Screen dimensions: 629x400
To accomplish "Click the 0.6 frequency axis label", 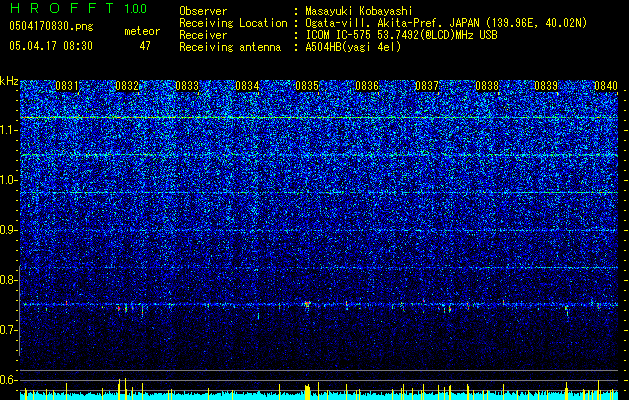I will (9, 380).
